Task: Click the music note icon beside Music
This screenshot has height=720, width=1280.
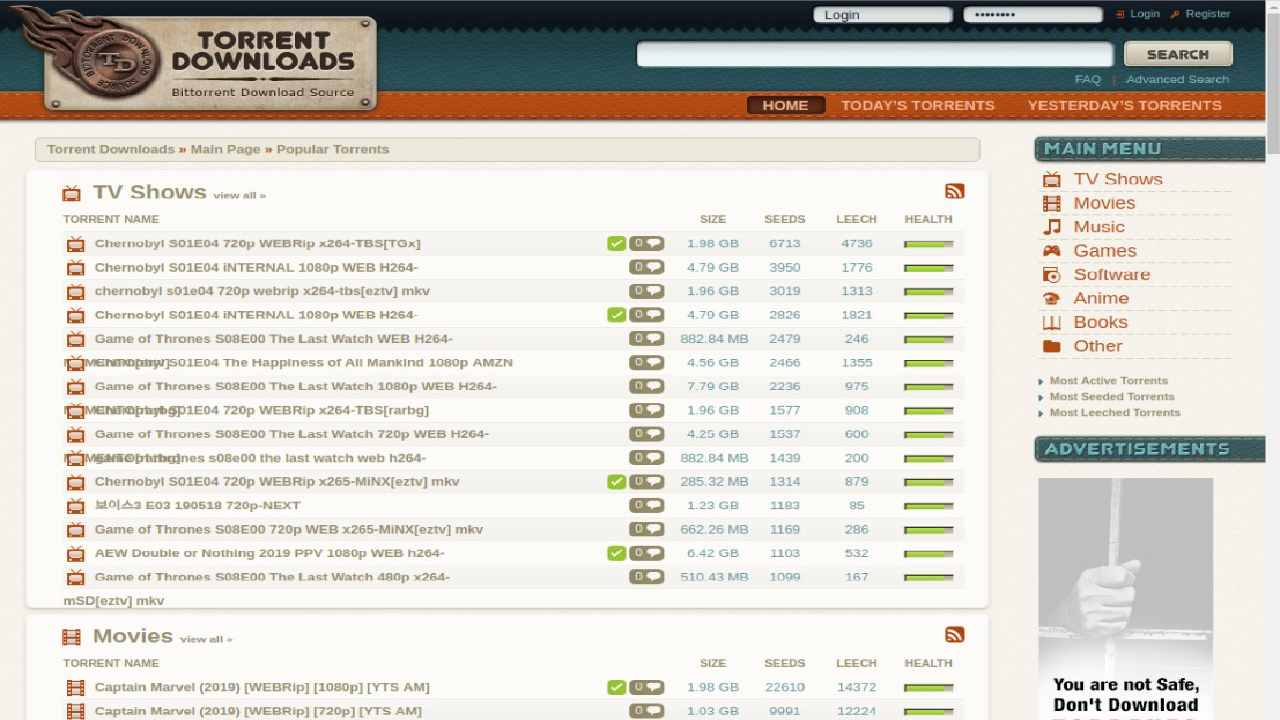Action: click(1051, 227)
